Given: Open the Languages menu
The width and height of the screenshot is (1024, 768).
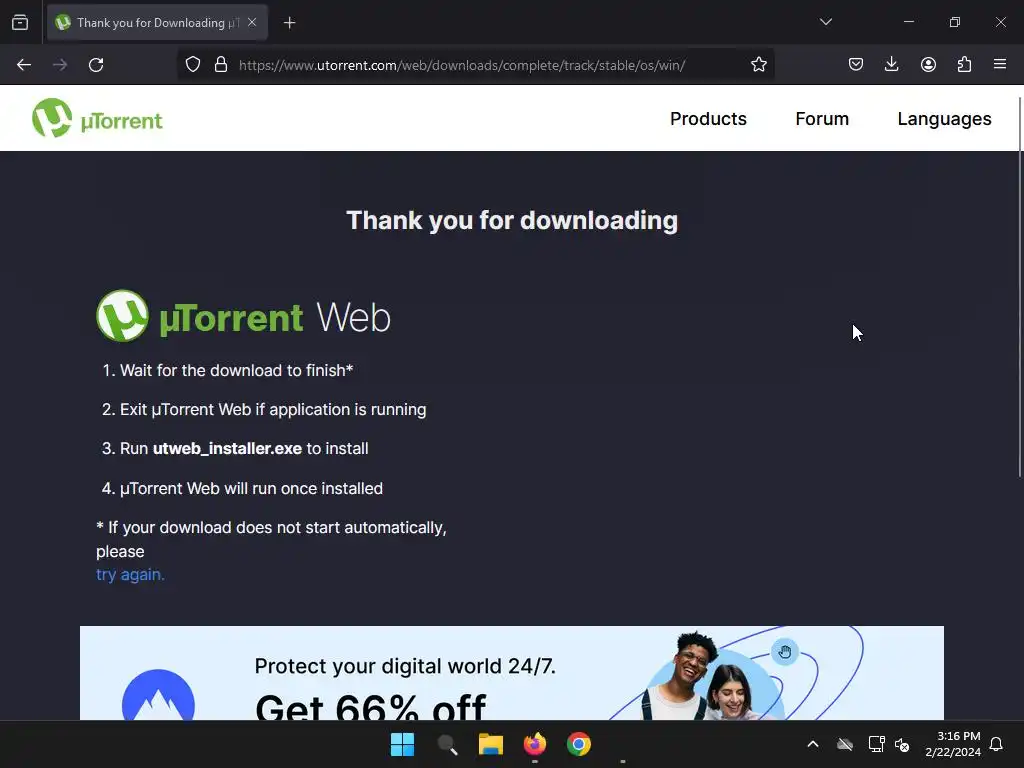Looking at the screenshot, I should (x=944, y=119).
